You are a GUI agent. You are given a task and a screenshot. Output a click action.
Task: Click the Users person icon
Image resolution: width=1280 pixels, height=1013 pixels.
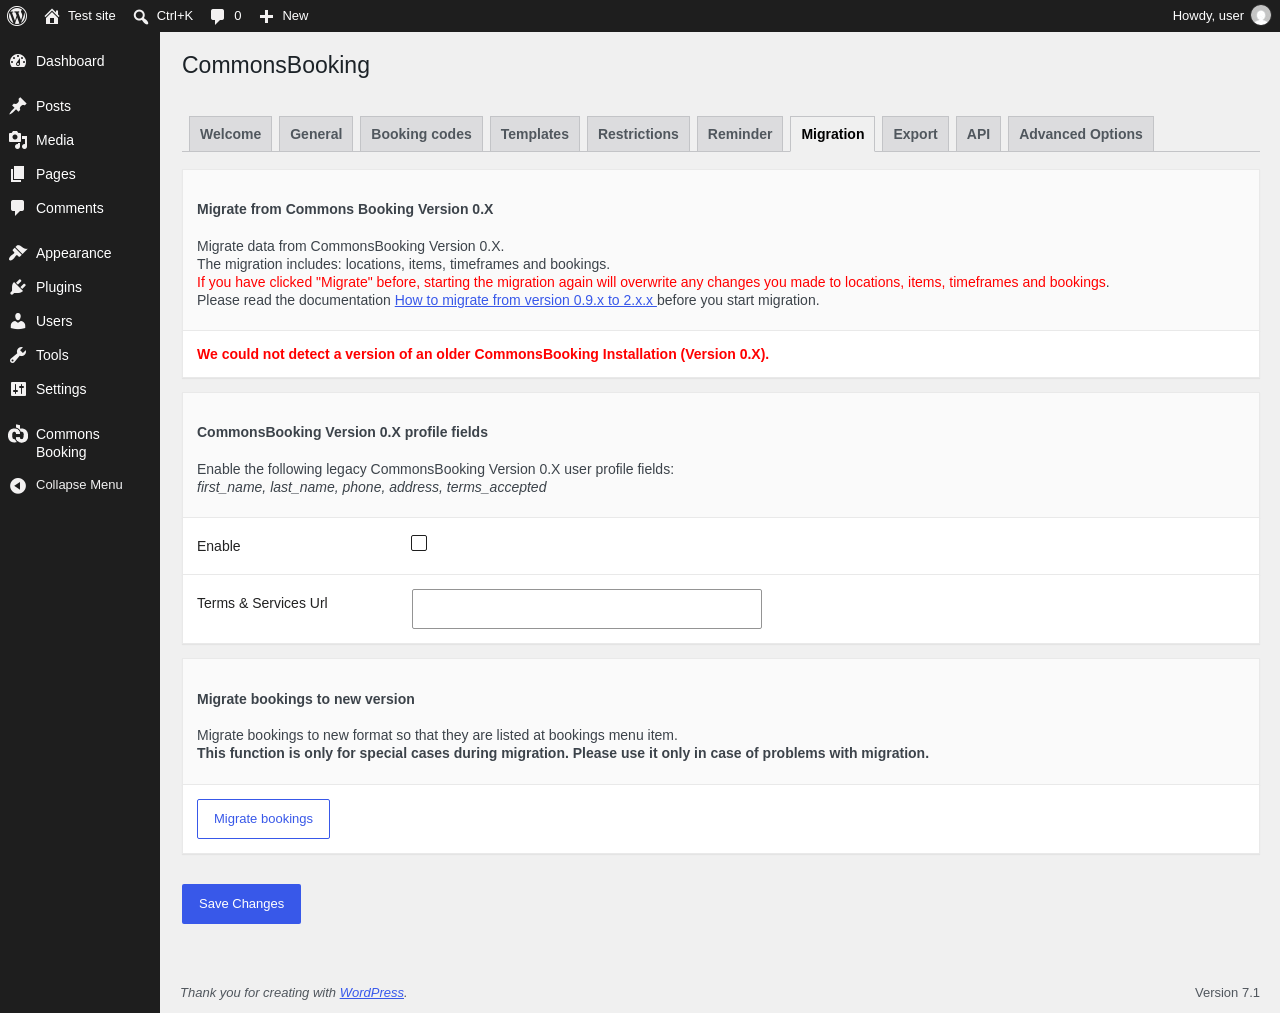[18, 321]
